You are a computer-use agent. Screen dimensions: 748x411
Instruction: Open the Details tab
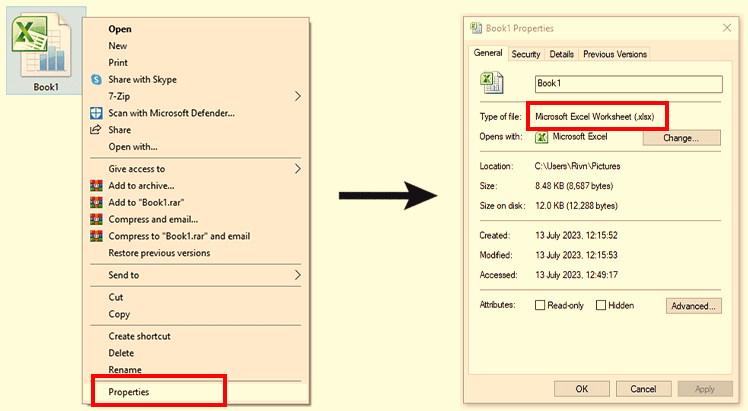tap(561, 54)
